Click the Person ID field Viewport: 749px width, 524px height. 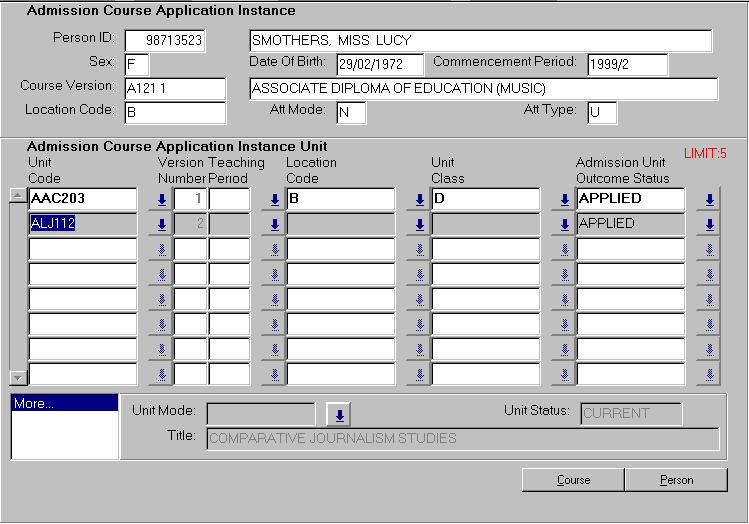pyautogui.click(x=164, y=41)
